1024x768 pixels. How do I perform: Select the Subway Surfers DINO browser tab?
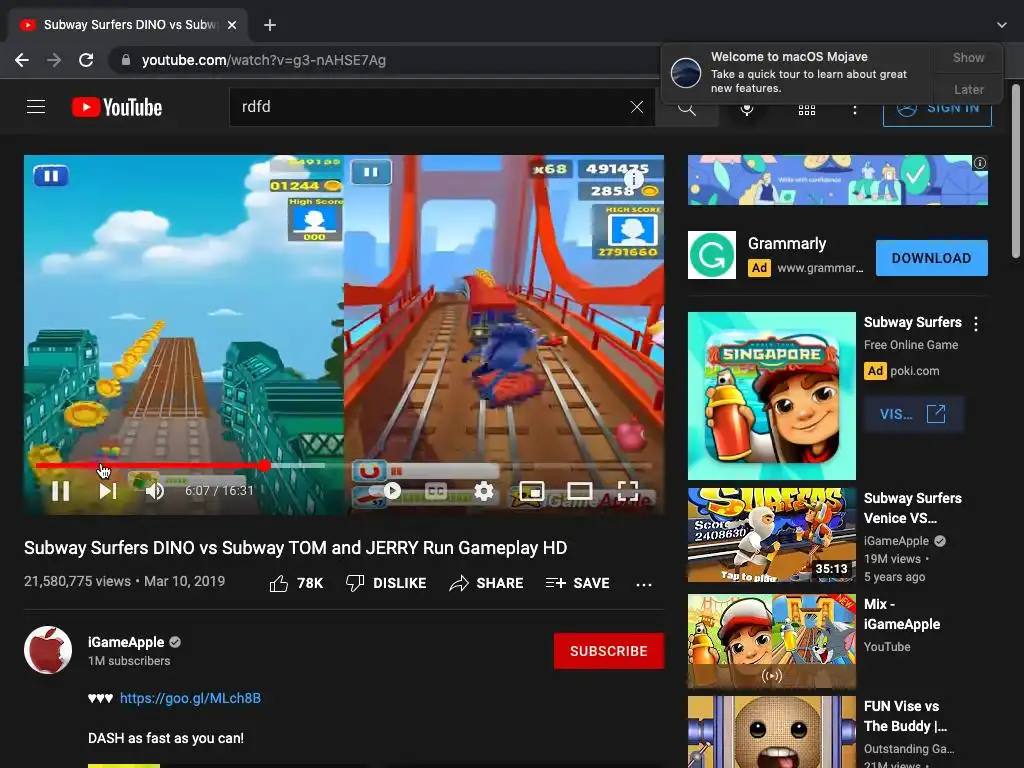point(128,25)
